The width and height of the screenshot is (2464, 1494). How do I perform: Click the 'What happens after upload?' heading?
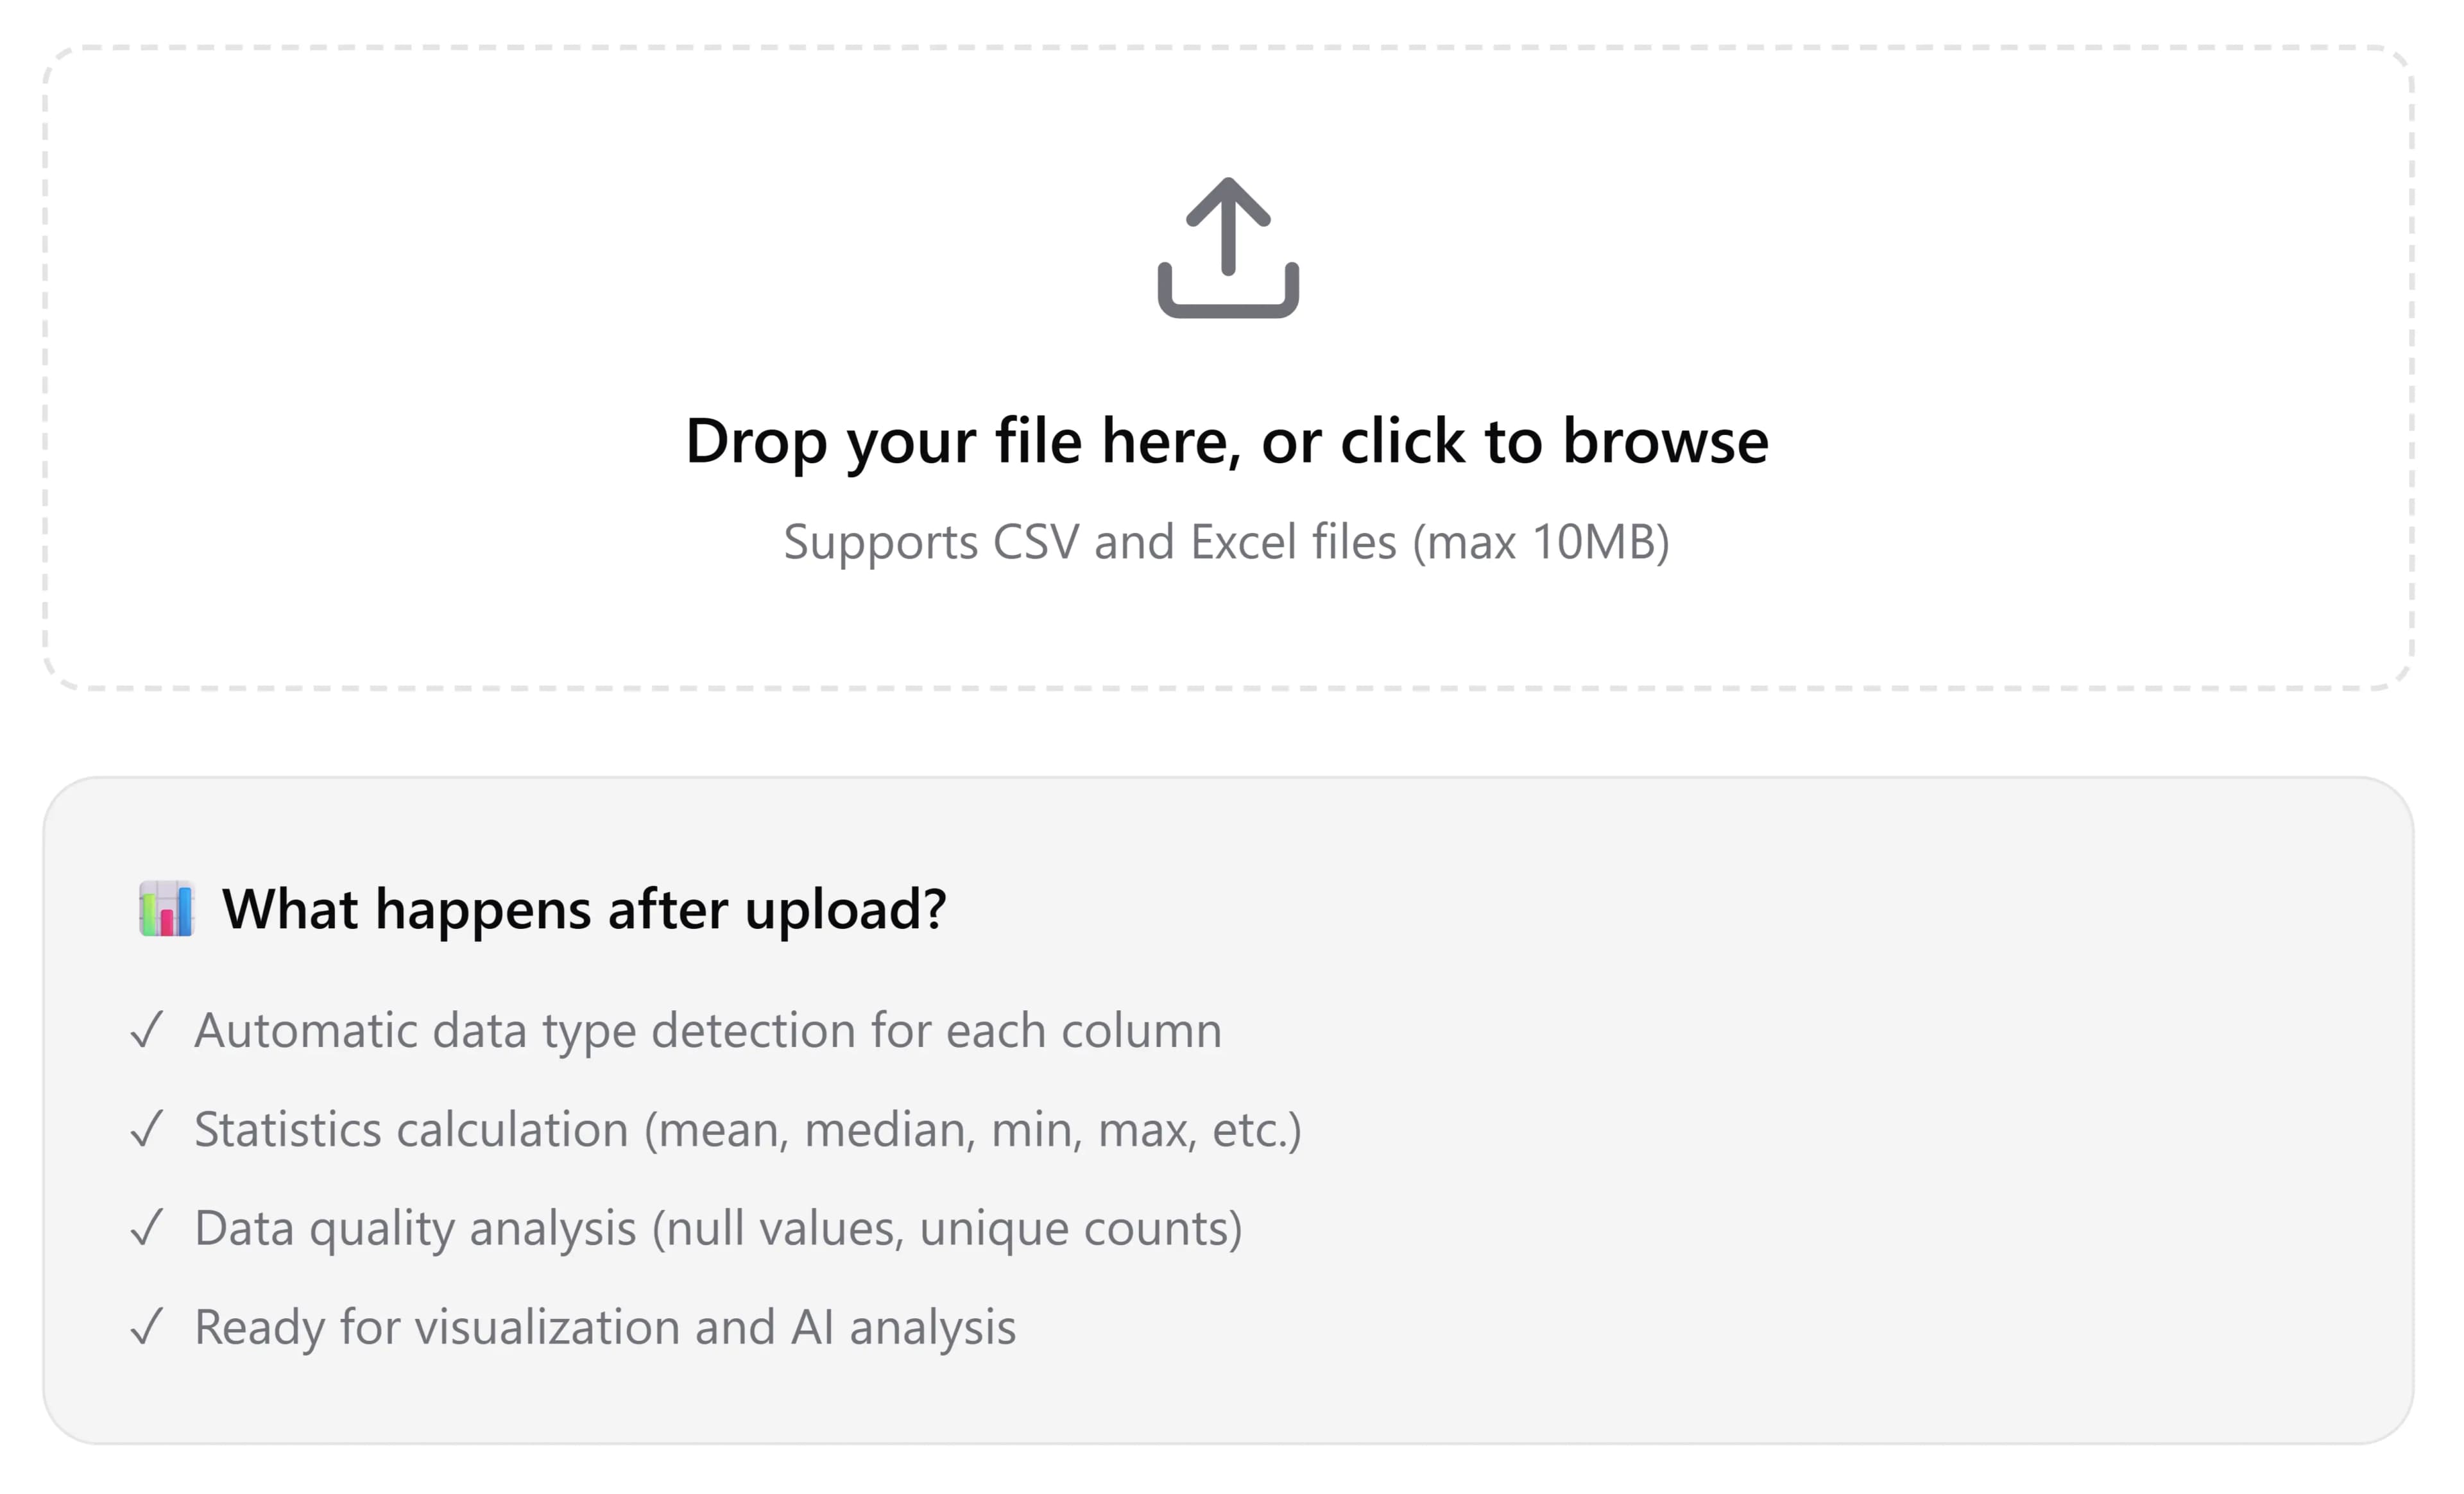point(585,910)
